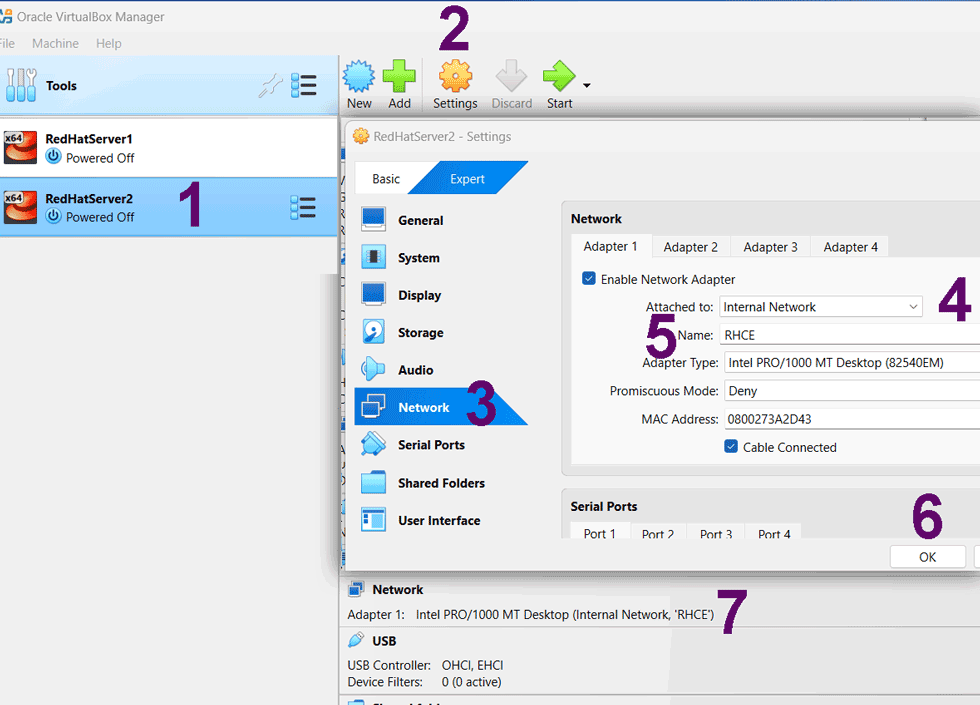Open Audio settings category
Image resolution: width=980 pixels, height=705 pixels.
click(x=441, y=370)
